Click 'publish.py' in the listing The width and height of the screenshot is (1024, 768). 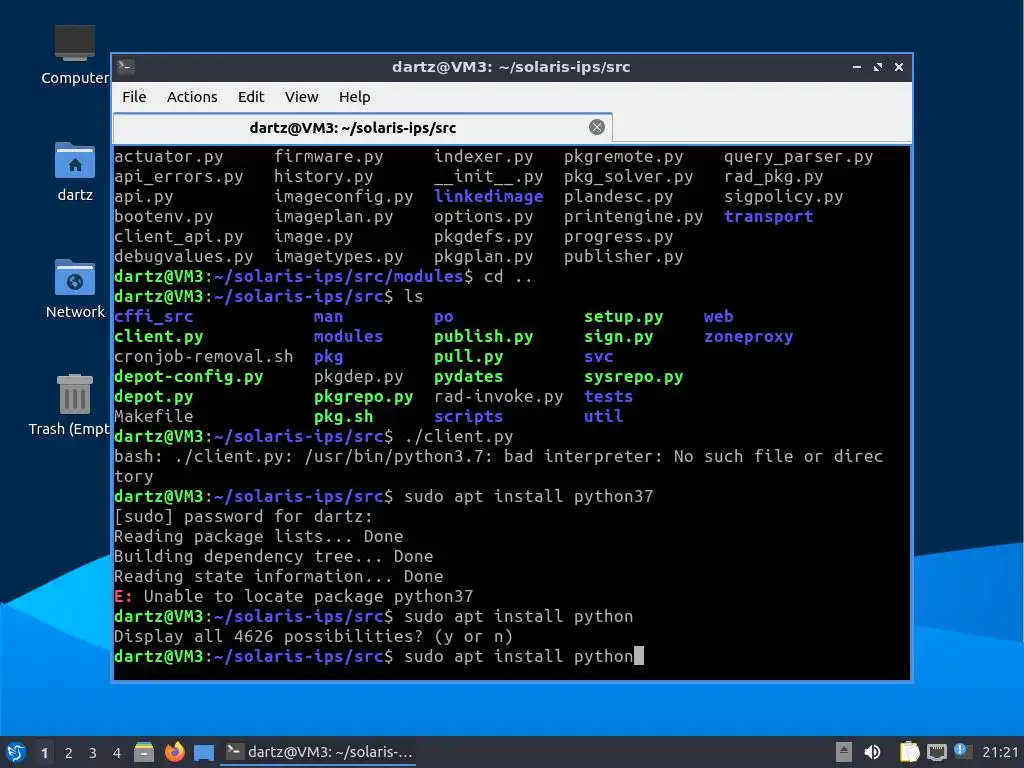coord(483,337)
